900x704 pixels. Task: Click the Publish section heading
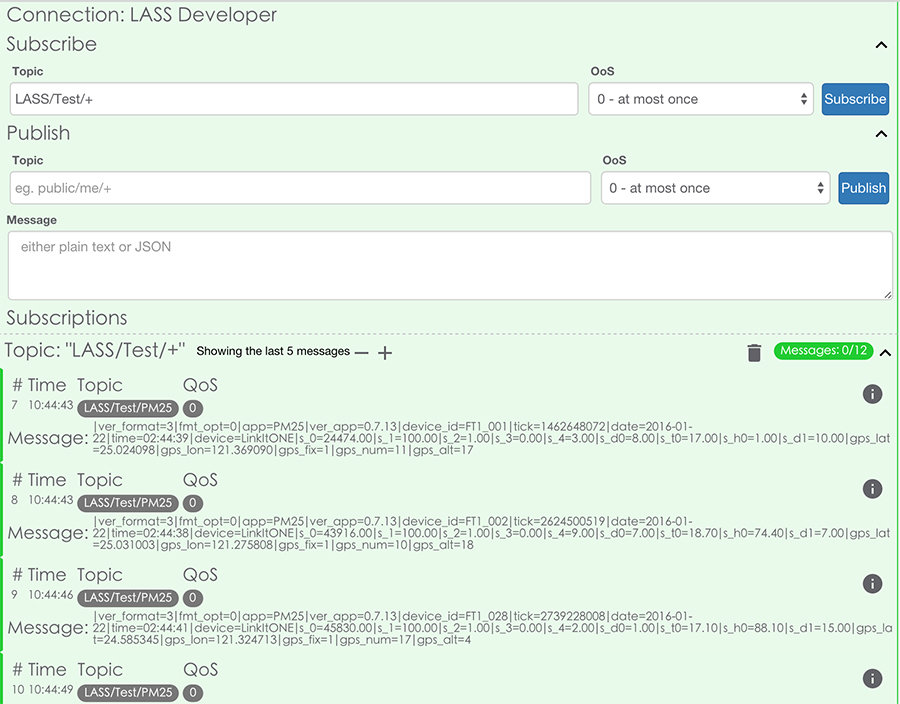click(x=38, y=133)
